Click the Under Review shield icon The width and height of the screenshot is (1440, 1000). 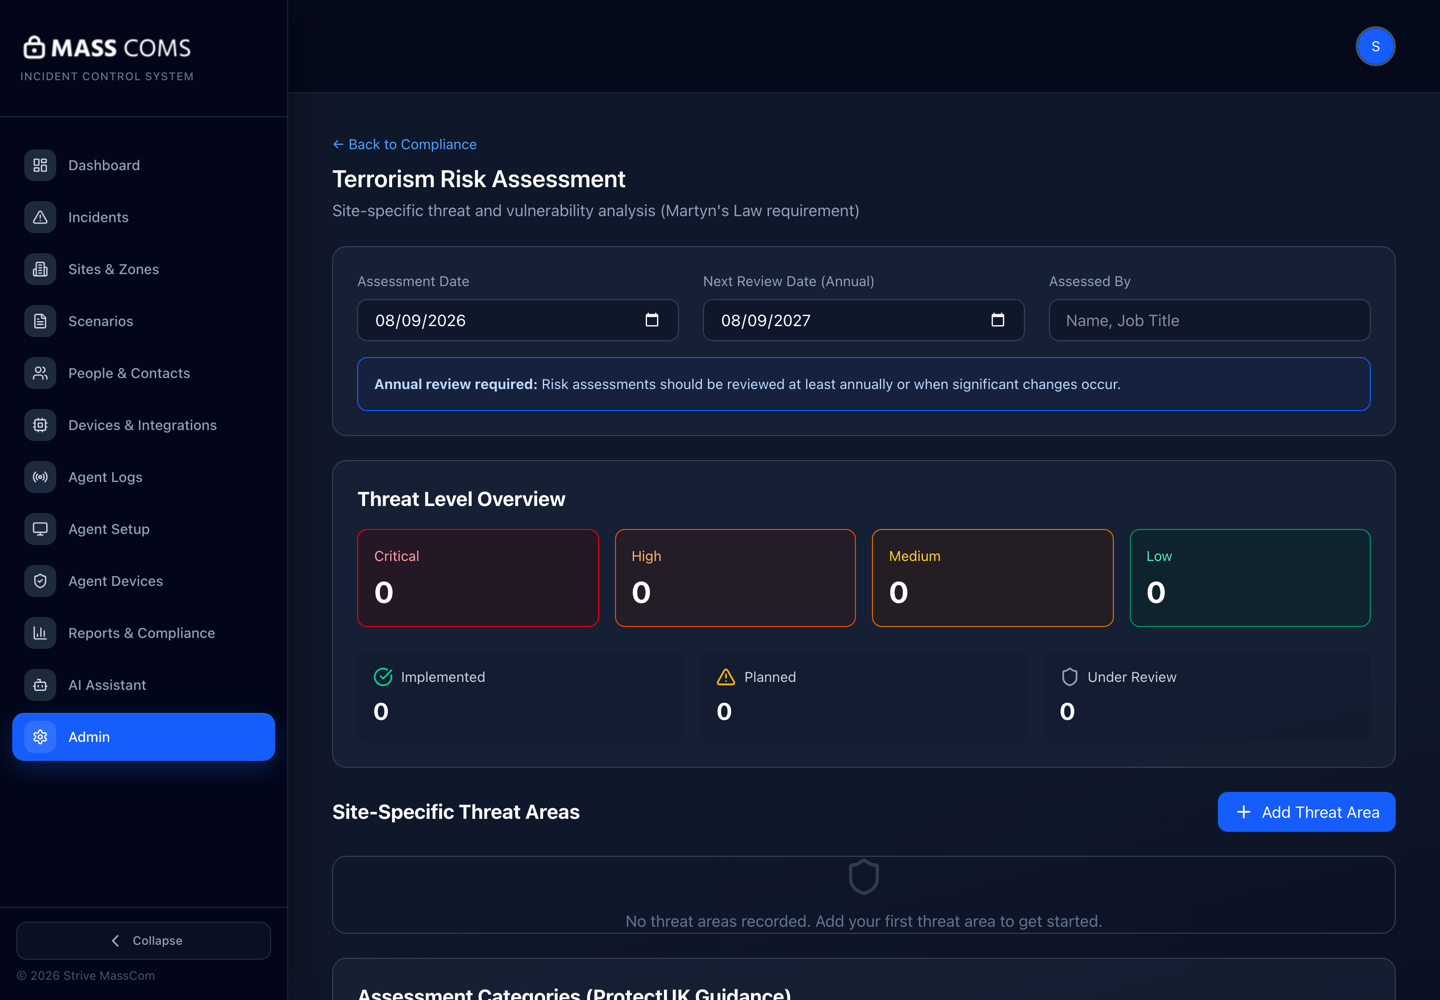click(1069, 677)
